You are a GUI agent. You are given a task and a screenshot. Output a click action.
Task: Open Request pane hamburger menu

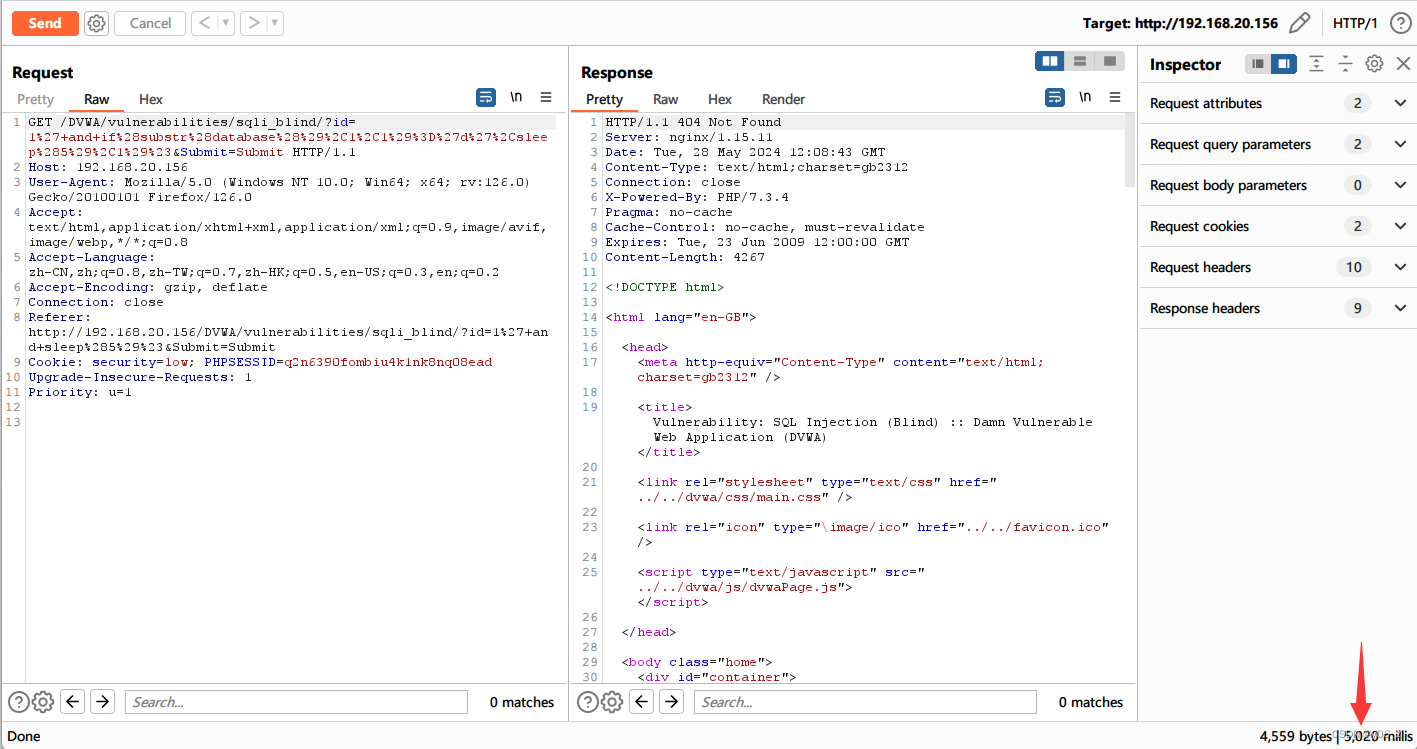(x=546, y=97)
